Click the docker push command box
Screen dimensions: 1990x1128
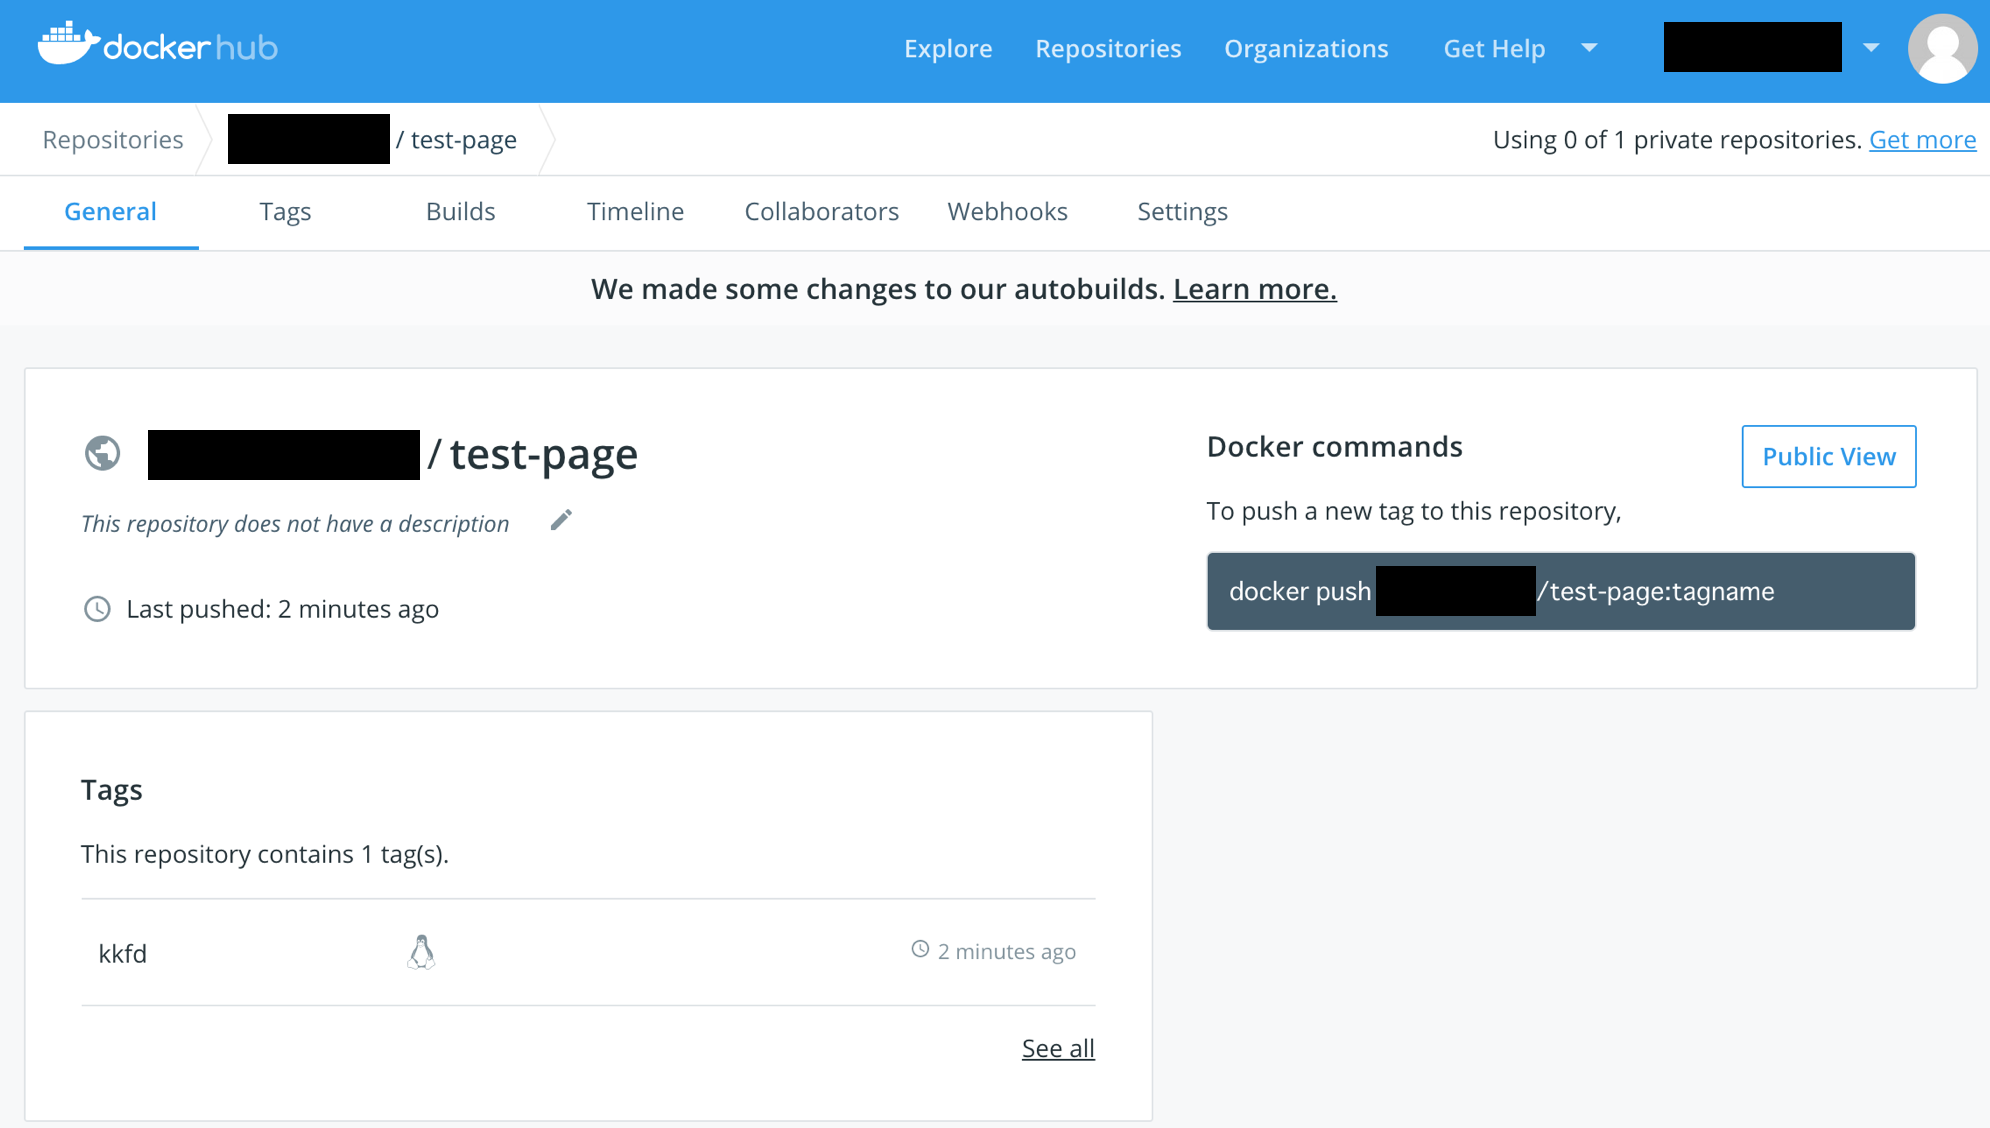[1560, 591]
